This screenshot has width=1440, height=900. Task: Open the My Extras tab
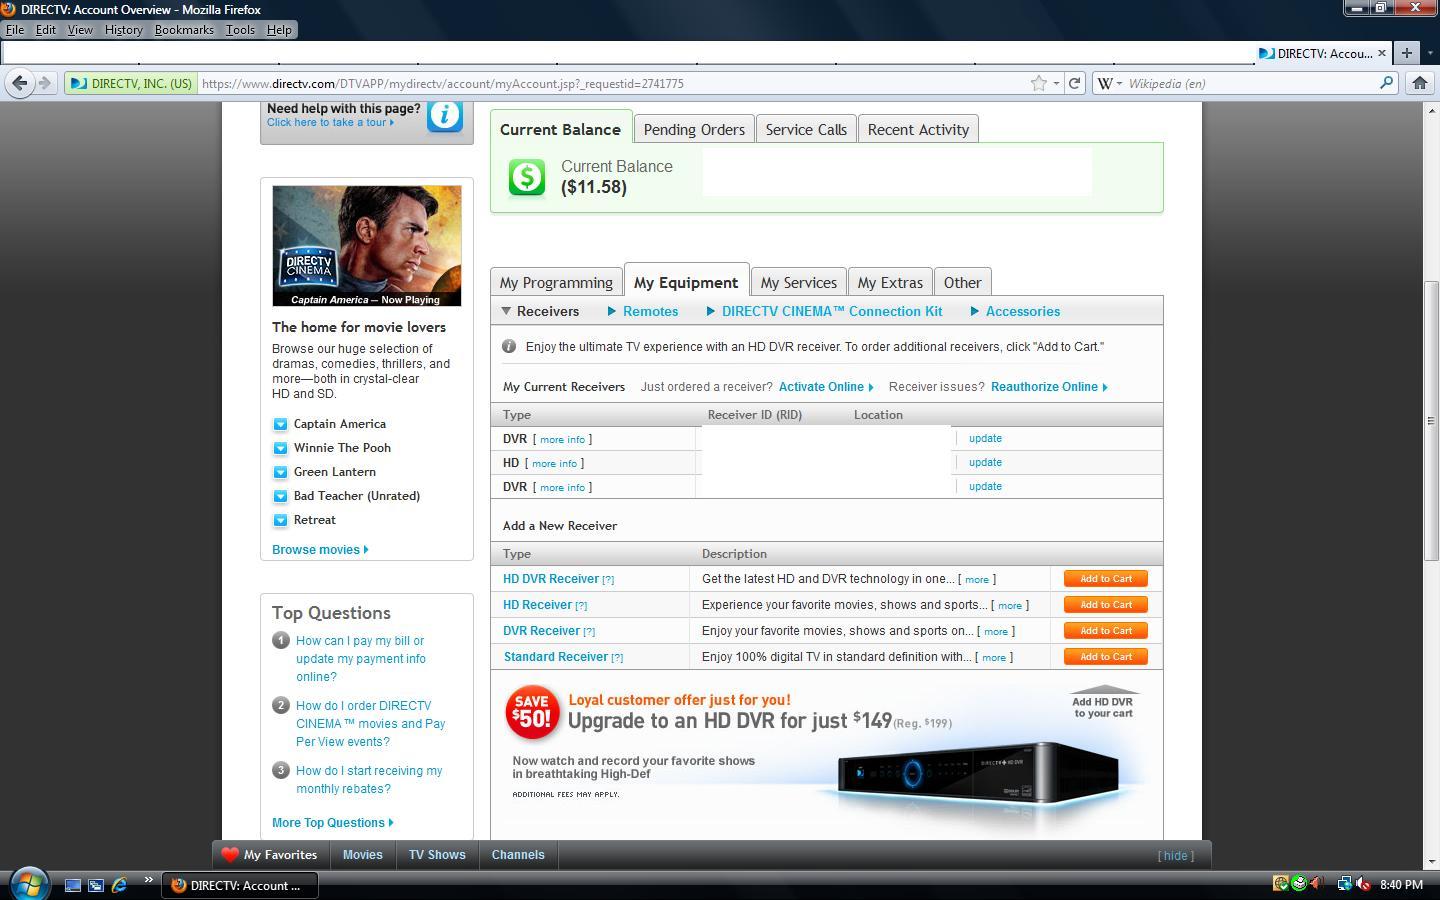tap(890, 282)
